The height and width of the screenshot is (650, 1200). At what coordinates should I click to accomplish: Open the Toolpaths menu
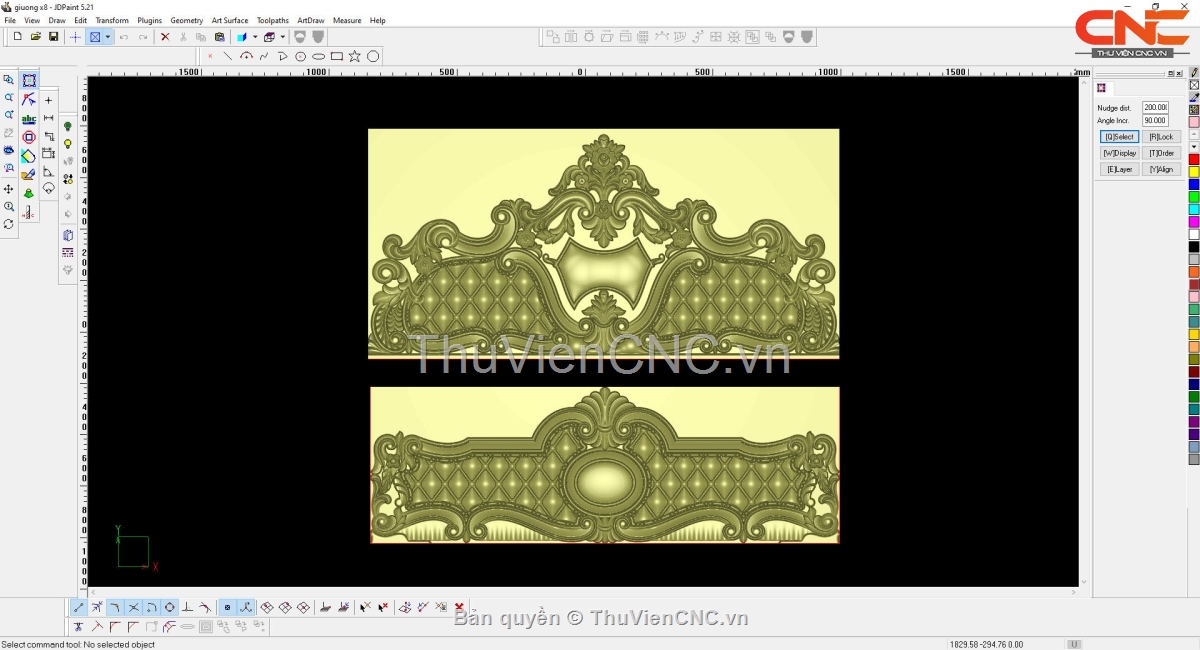point(273,20)
